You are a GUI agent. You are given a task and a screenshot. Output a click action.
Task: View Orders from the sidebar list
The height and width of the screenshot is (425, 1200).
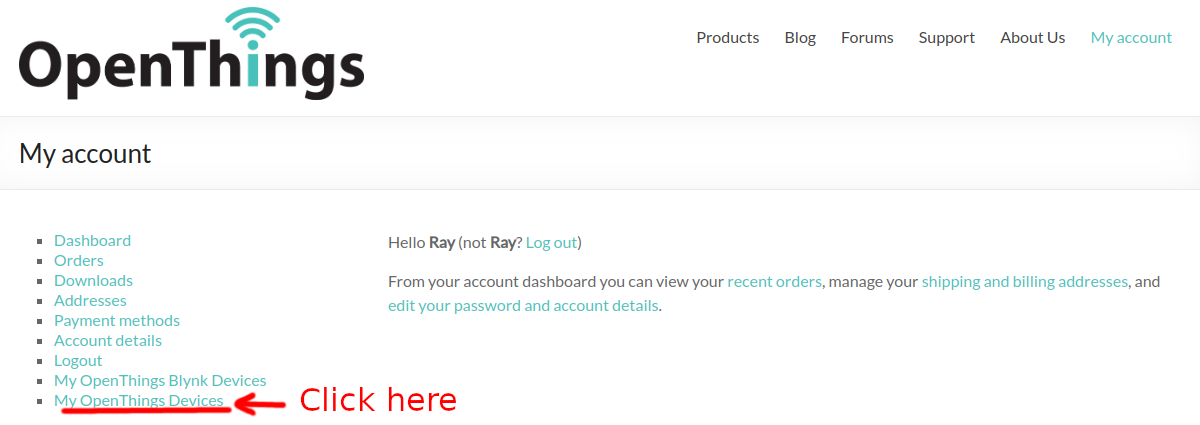(79, 261)
